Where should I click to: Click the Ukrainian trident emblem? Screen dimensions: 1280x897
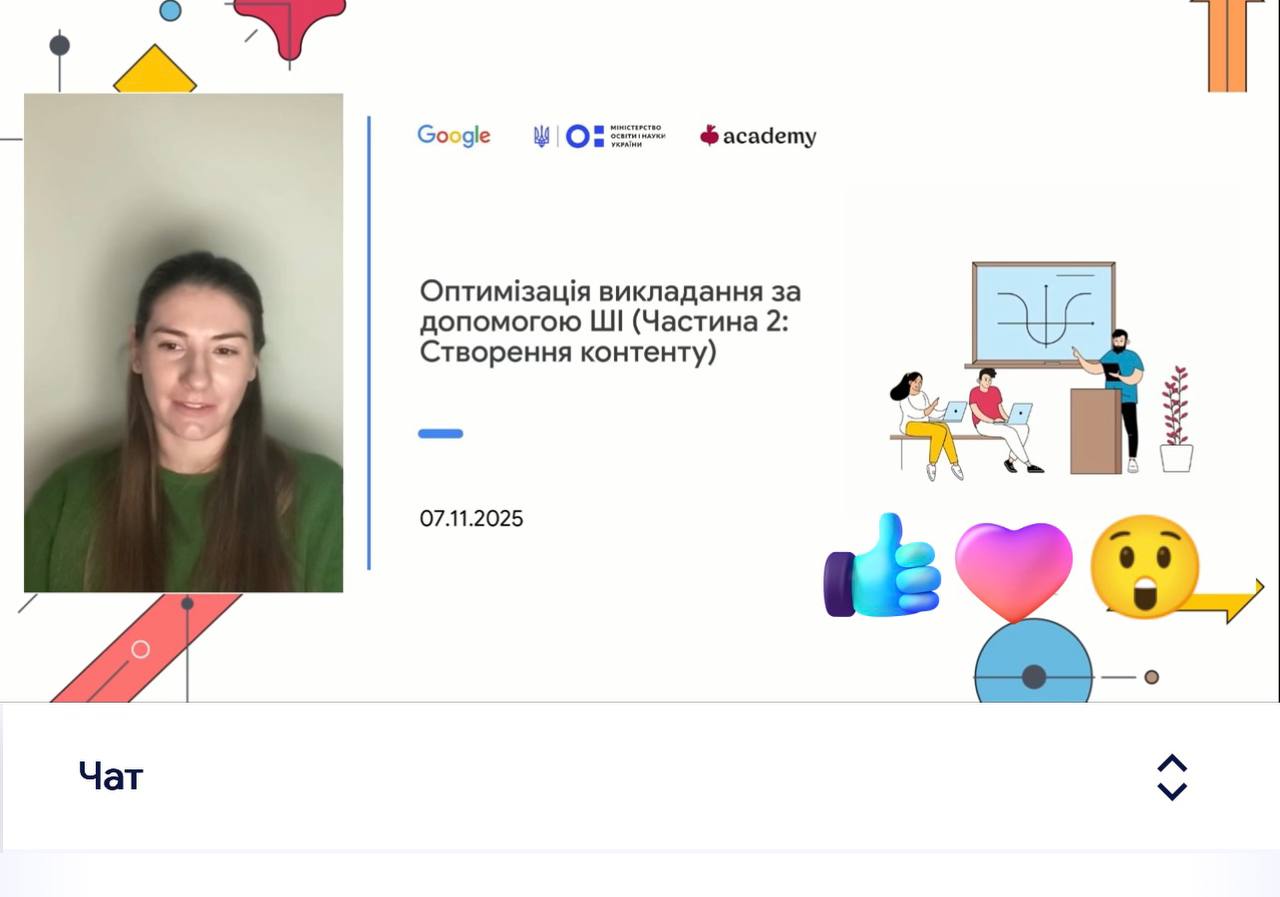541,136
